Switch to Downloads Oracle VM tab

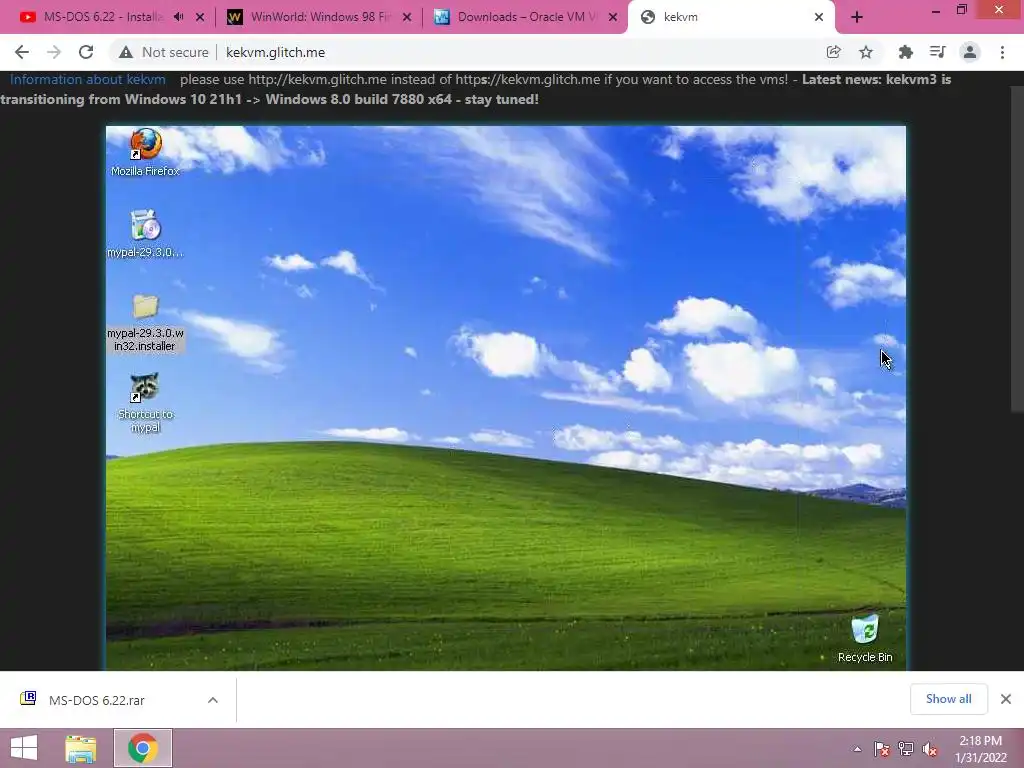(x=526, y=17)
